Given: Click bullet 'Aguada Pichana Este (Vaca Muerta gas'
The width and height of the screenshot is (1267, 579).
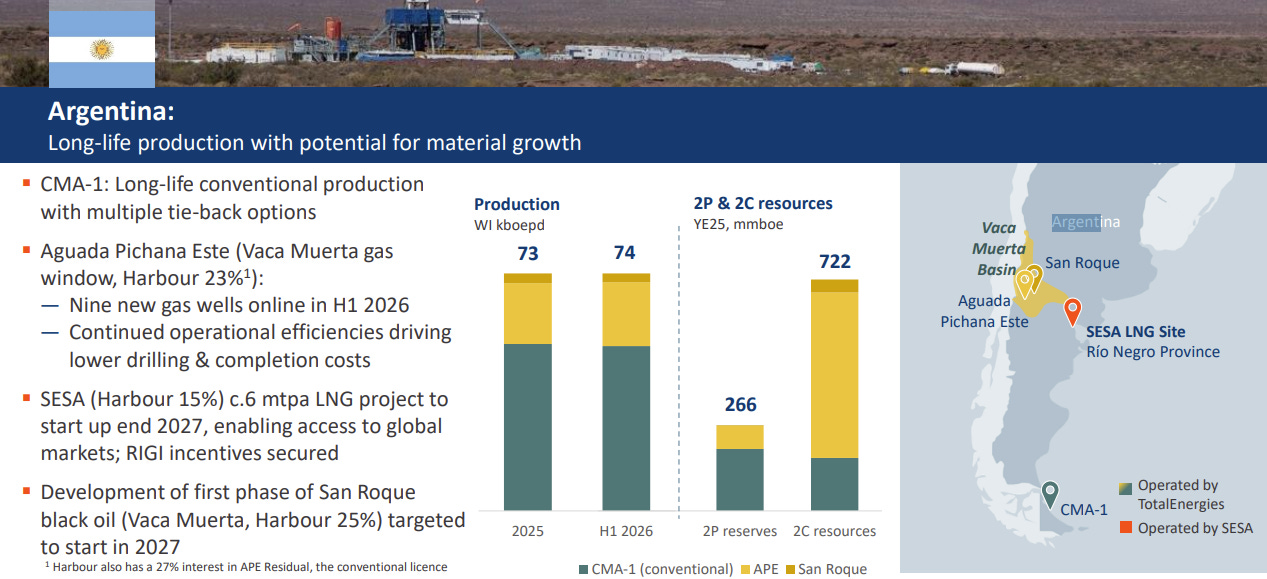Looking at the screenshot, I should click(234, 250).
